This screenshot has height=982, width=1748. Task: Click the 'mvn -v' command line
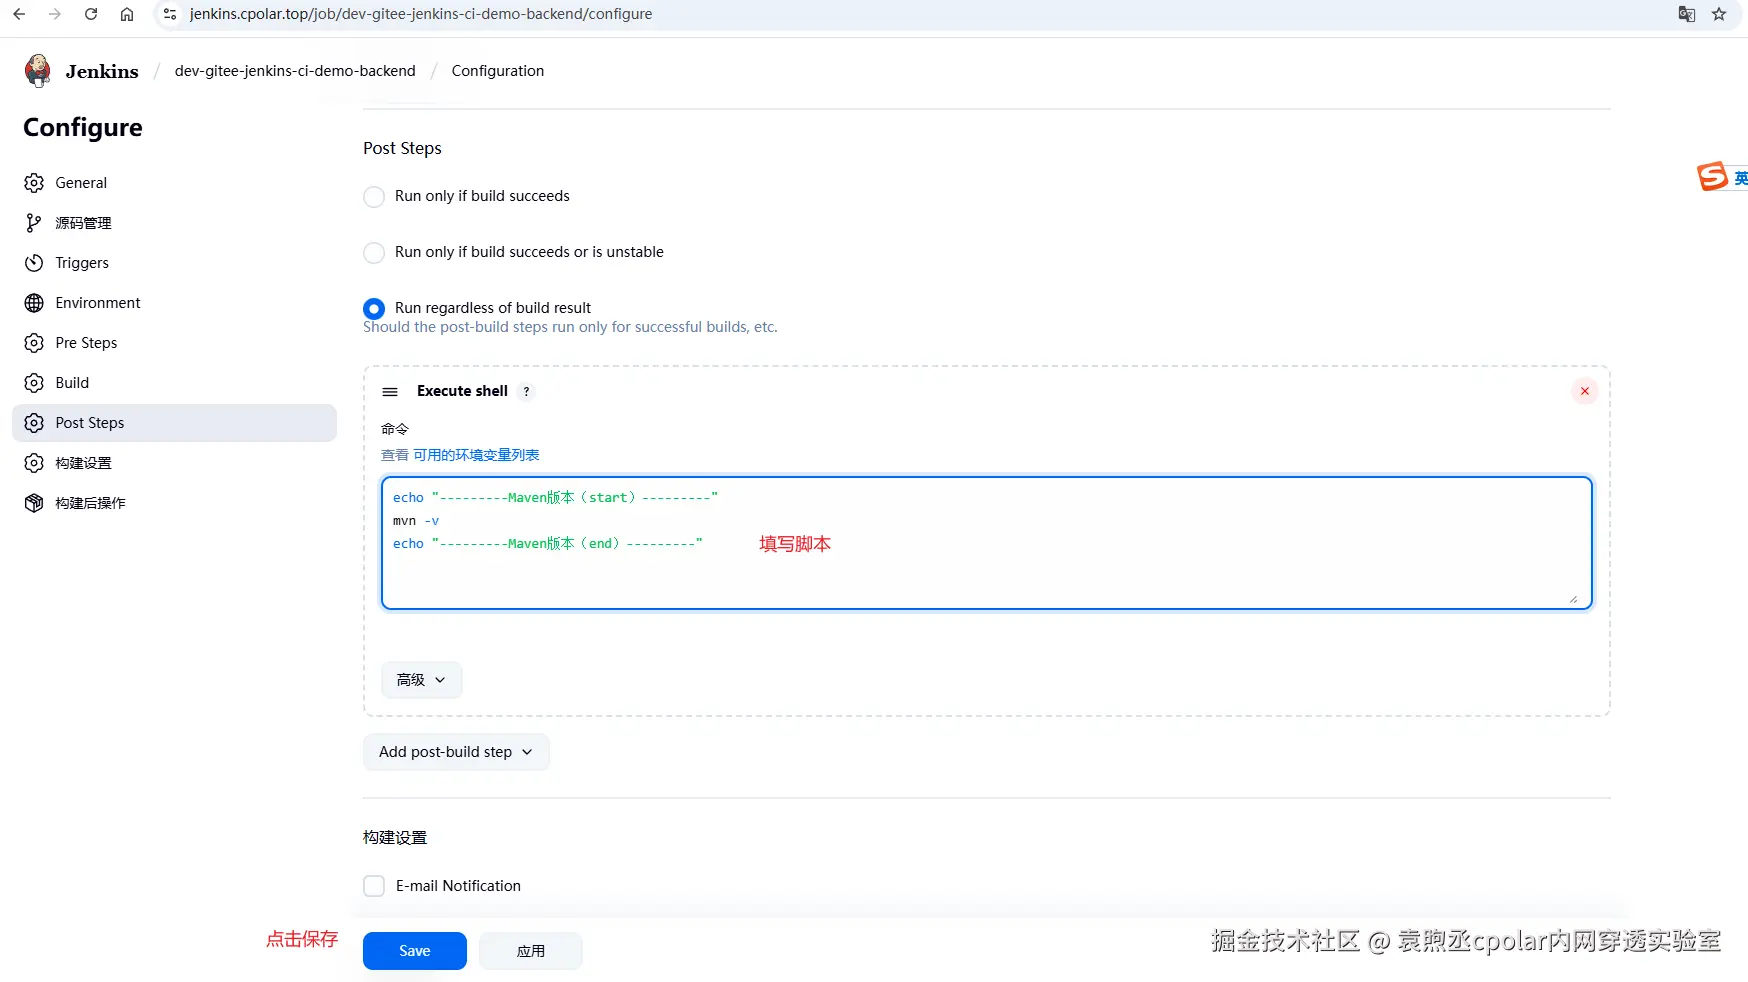click(416, 521)
